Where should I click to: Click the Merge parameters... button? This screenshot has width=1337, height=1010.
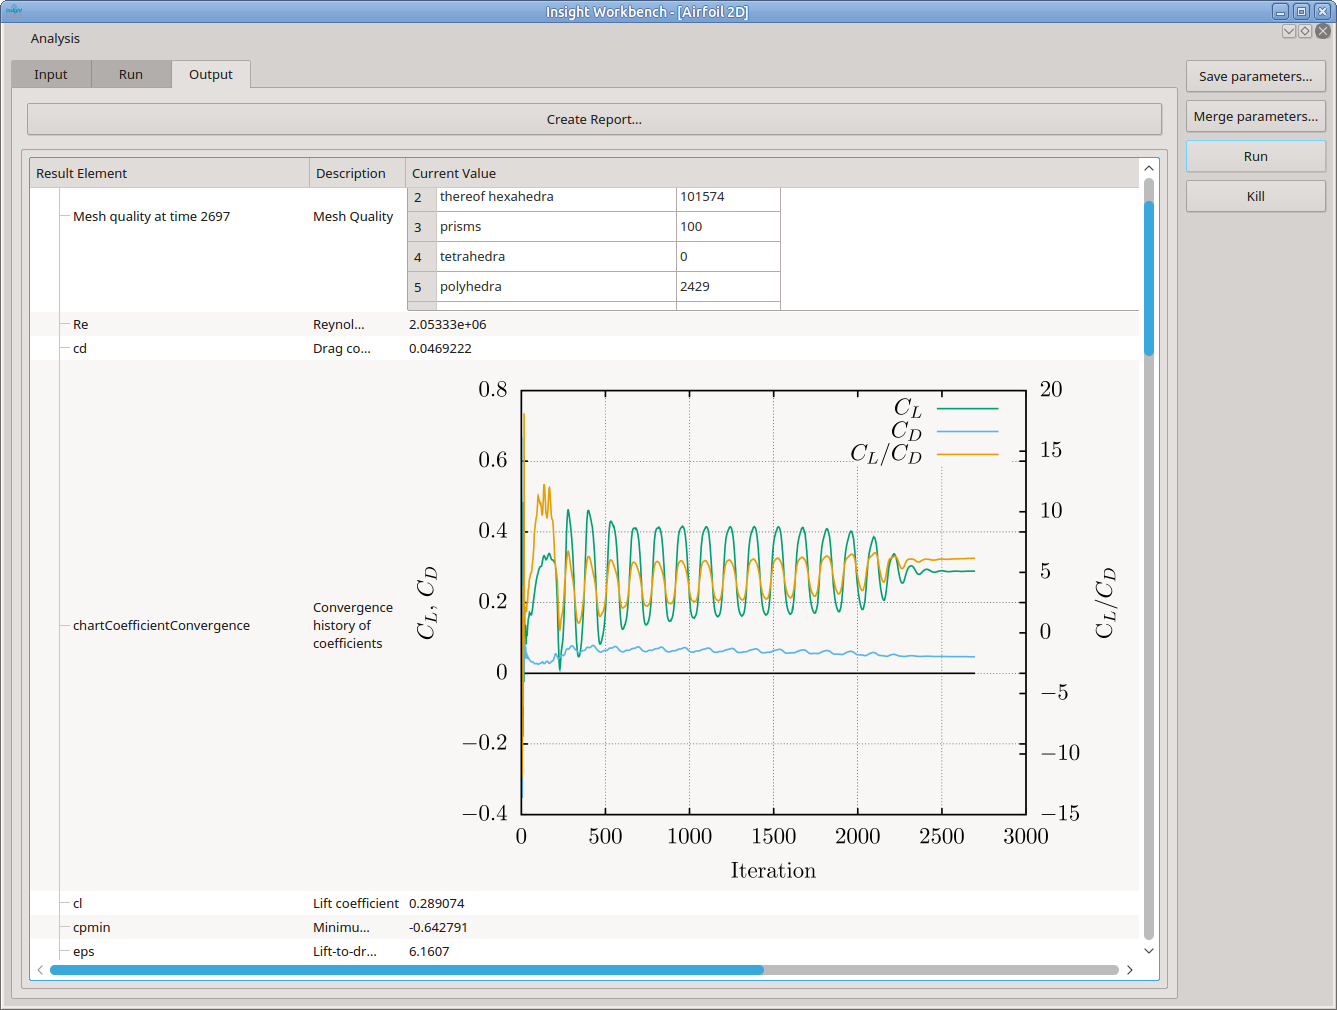pyautogui.click(x=1255, y=117)
